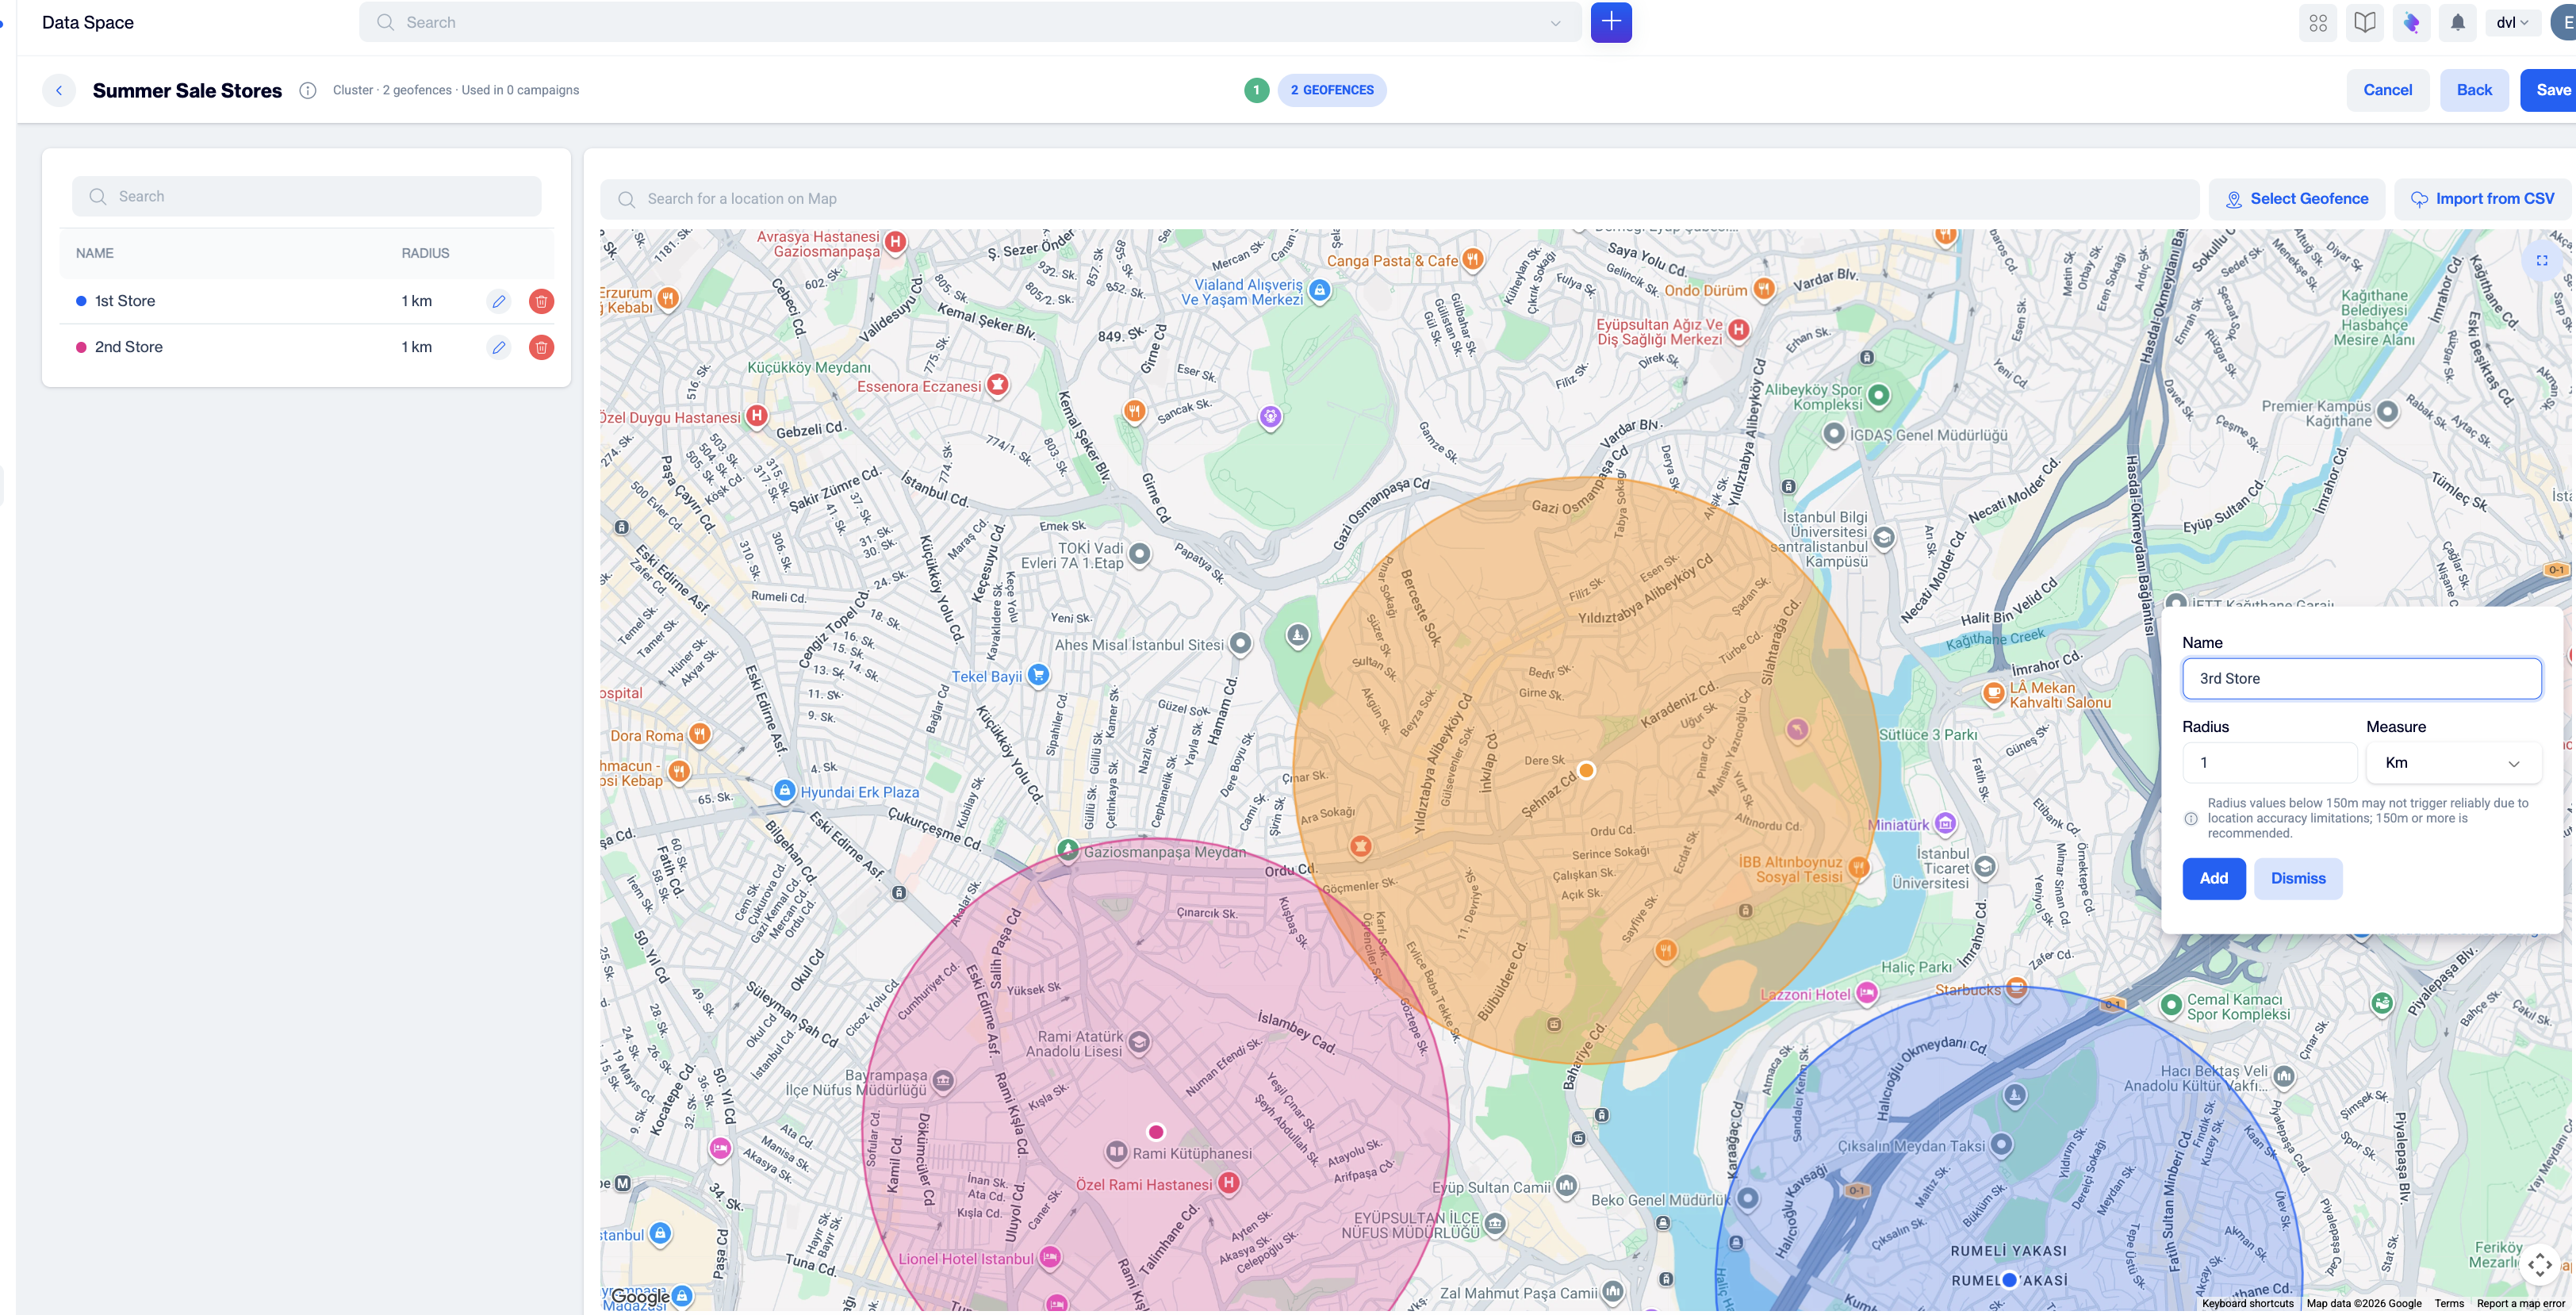Open the apps grid icon
This screenshot has height=1315, width=2576.
click(x=2318, y=22)
